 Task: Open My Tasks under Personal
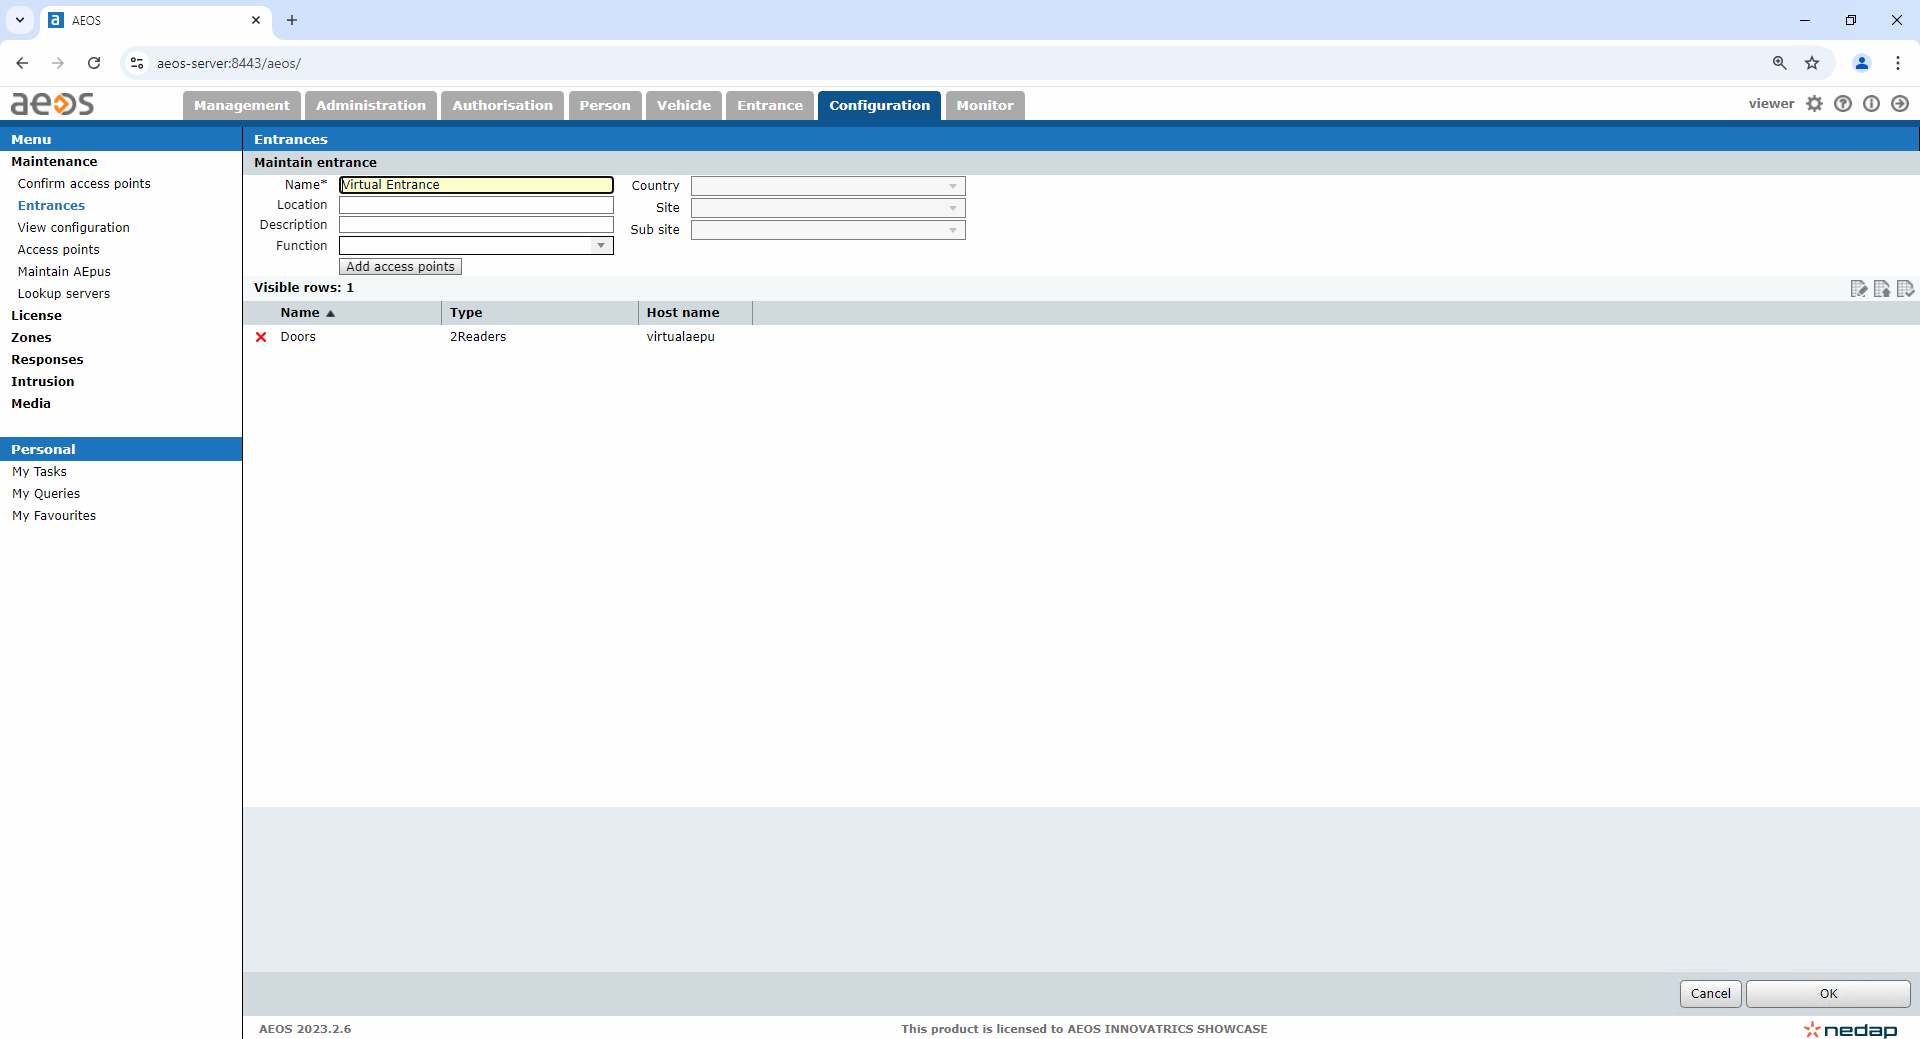click(x=39, y=472)
